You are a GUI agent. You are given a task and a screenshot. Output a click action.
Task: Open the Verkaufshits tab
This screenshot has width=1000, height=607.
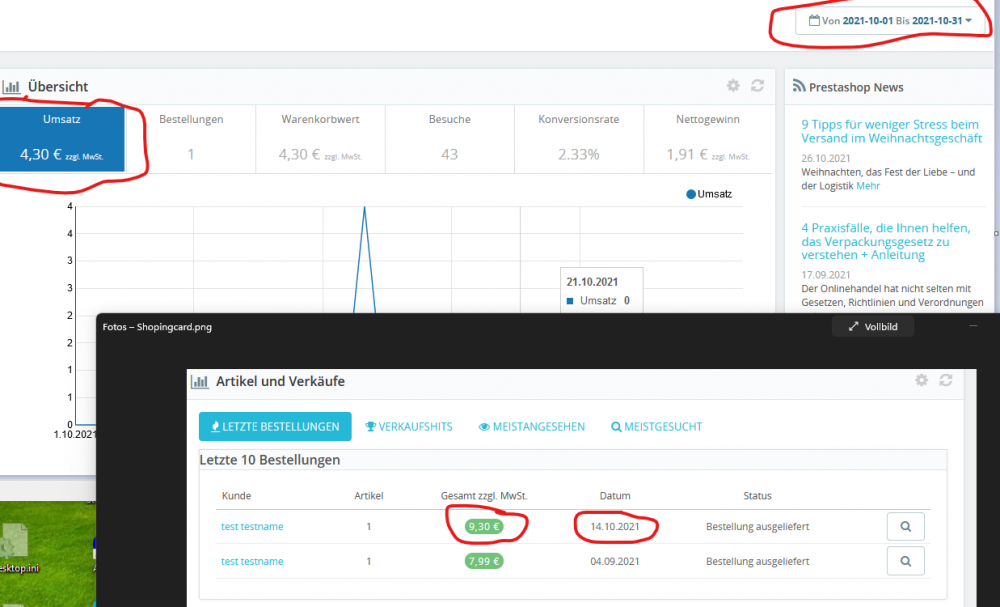tap(409, 427)
